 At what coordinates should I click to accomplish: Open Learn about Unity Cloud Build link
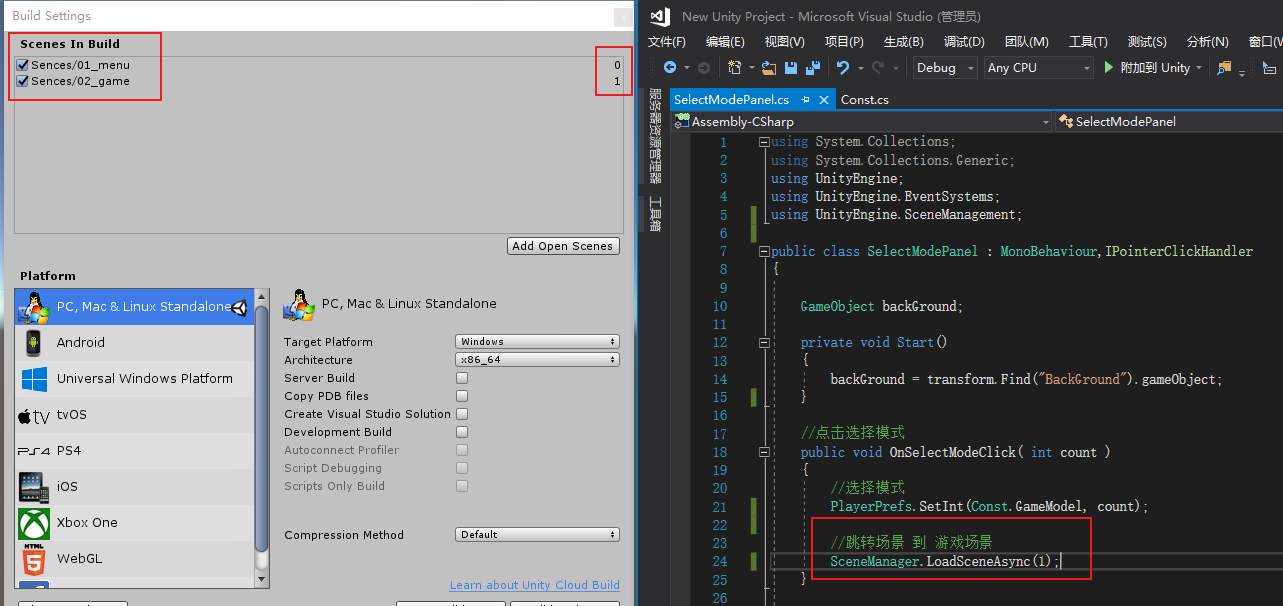(x=535, y=585)
